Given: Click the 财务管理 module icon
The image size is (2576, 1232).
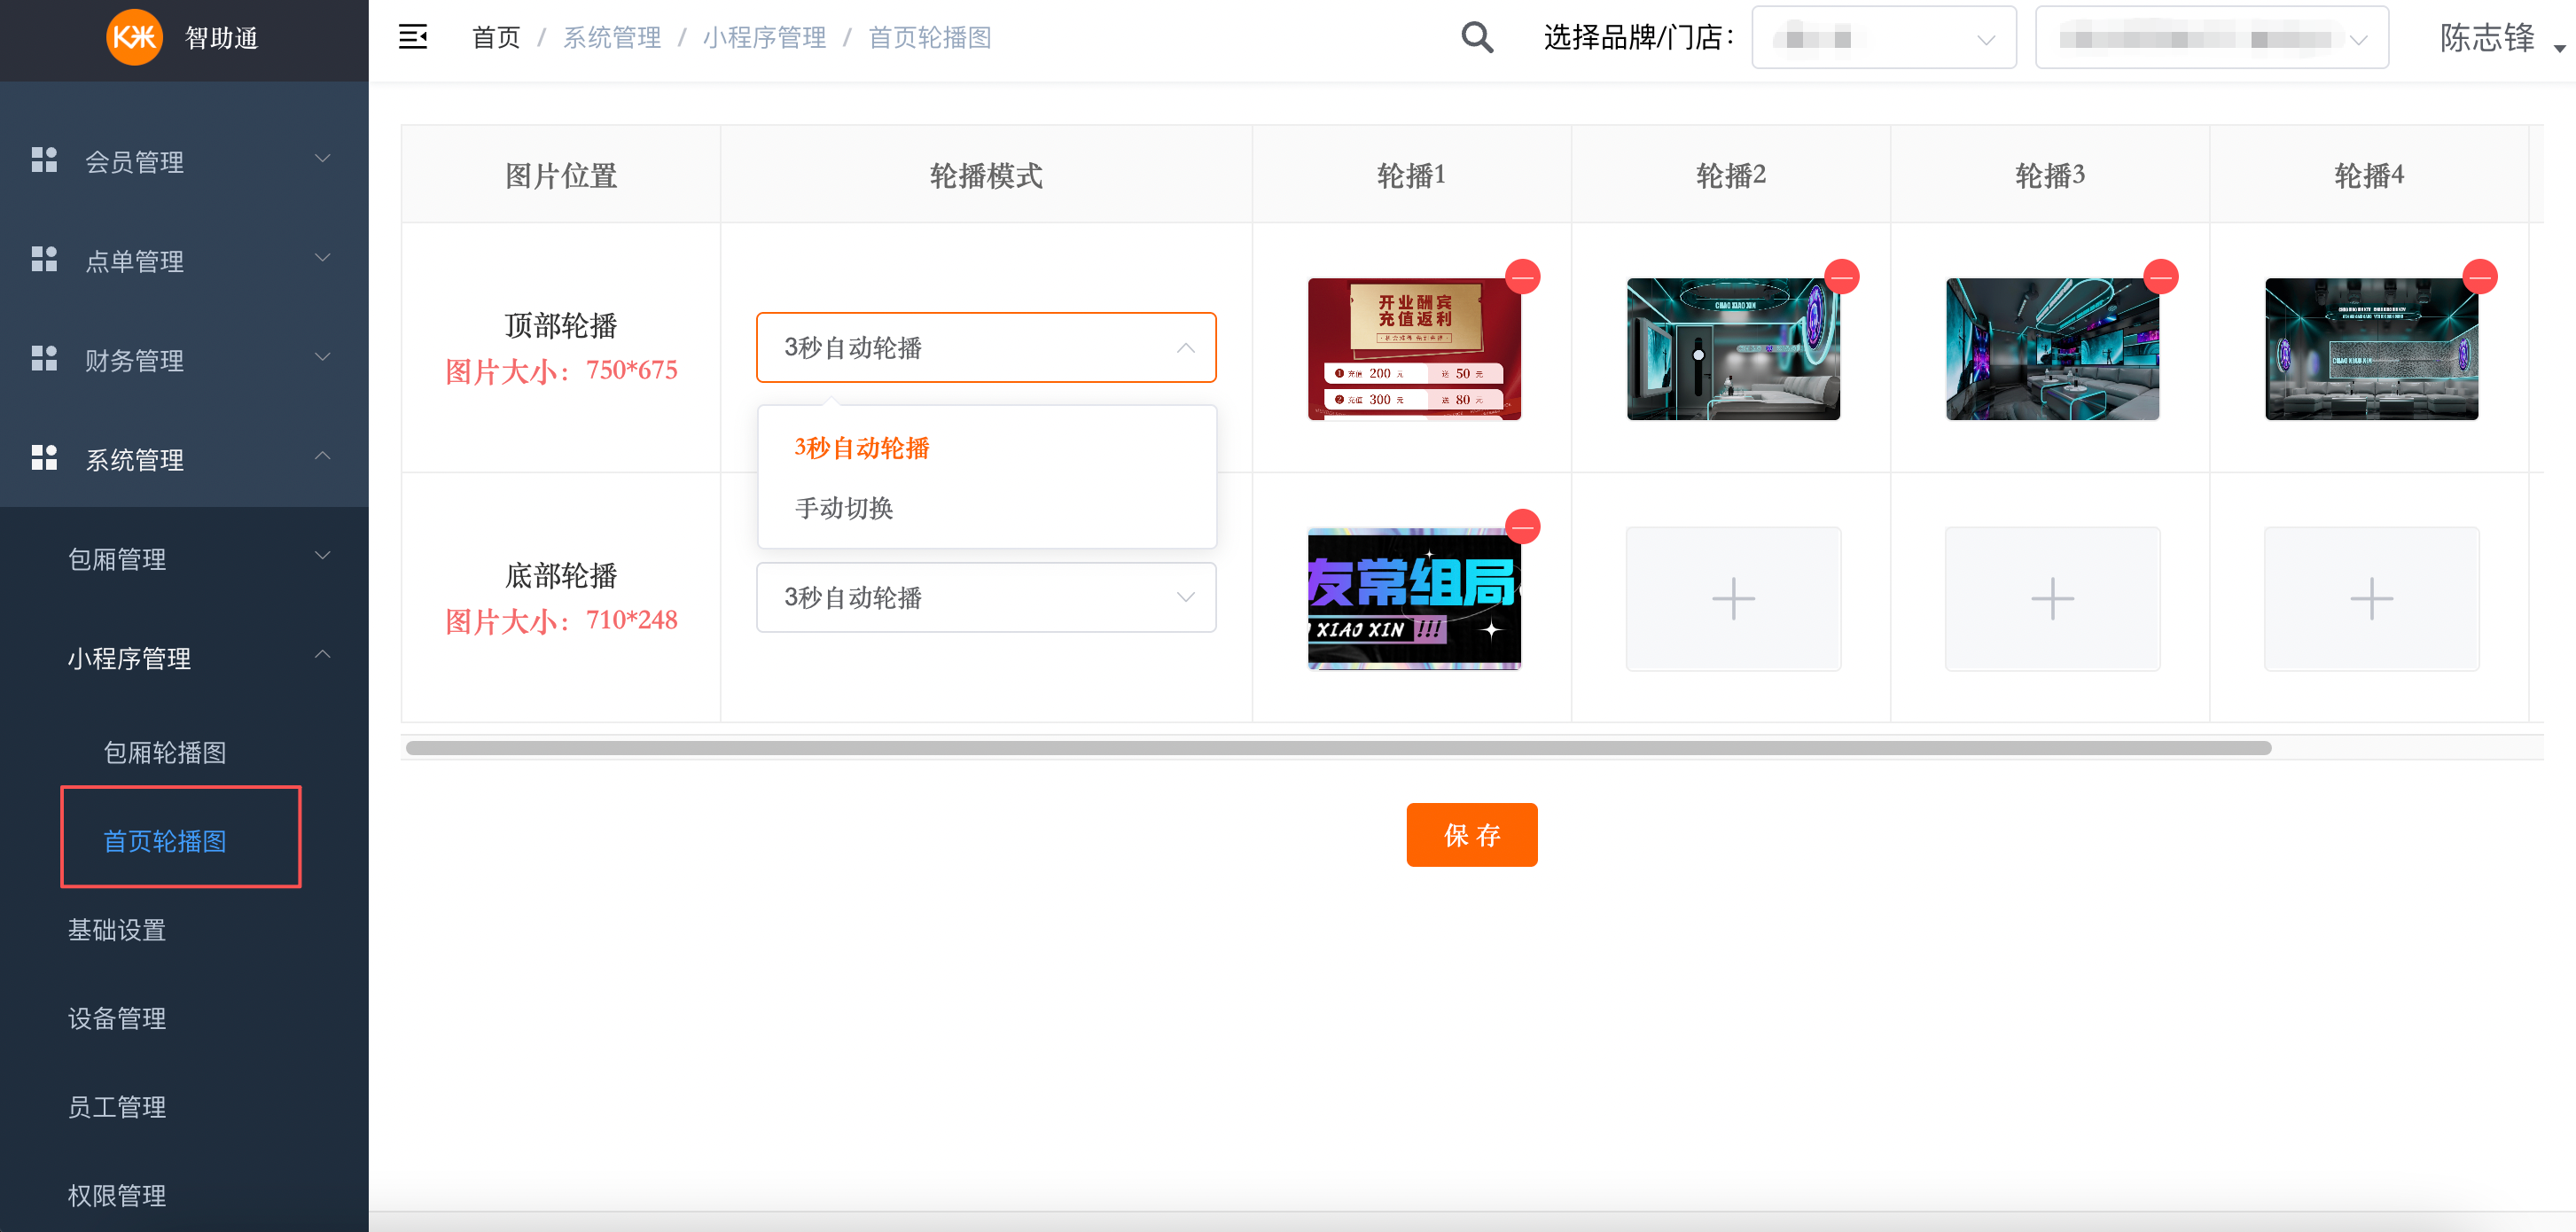Looking at the screenshot, I should [x=44, y=358].
